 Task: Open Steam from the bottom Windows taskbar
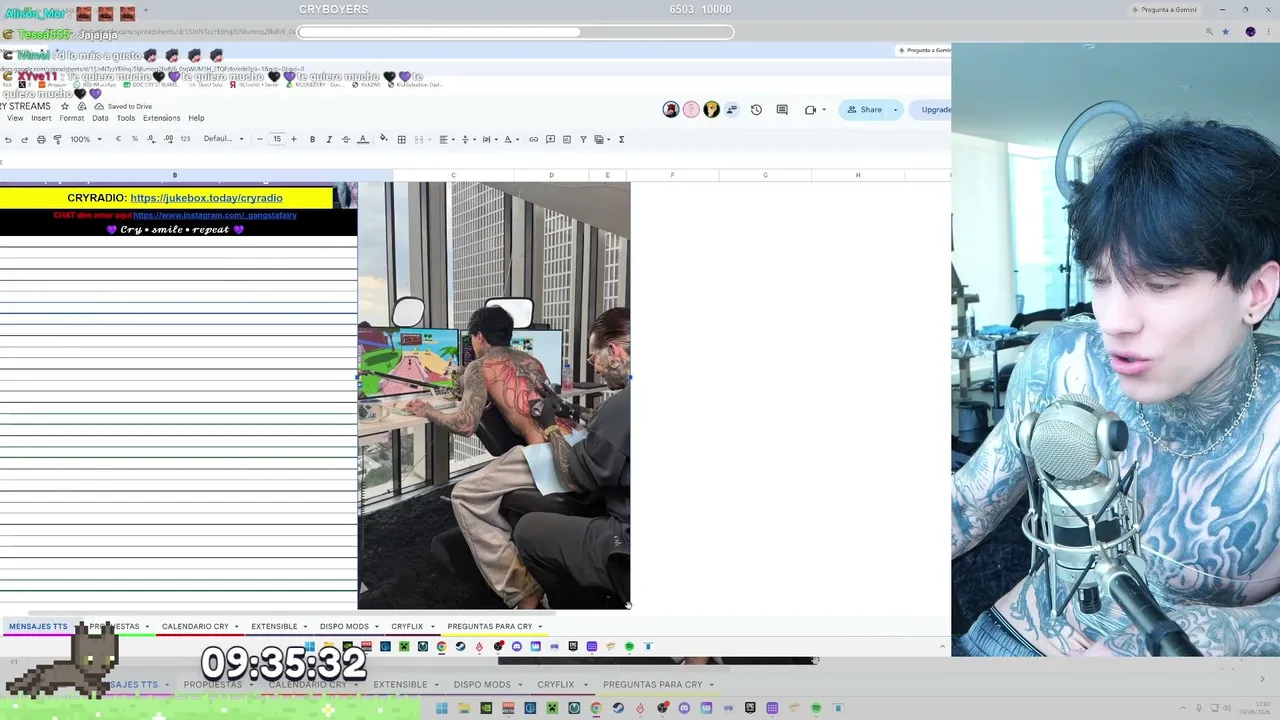click(x=618, y=709)
